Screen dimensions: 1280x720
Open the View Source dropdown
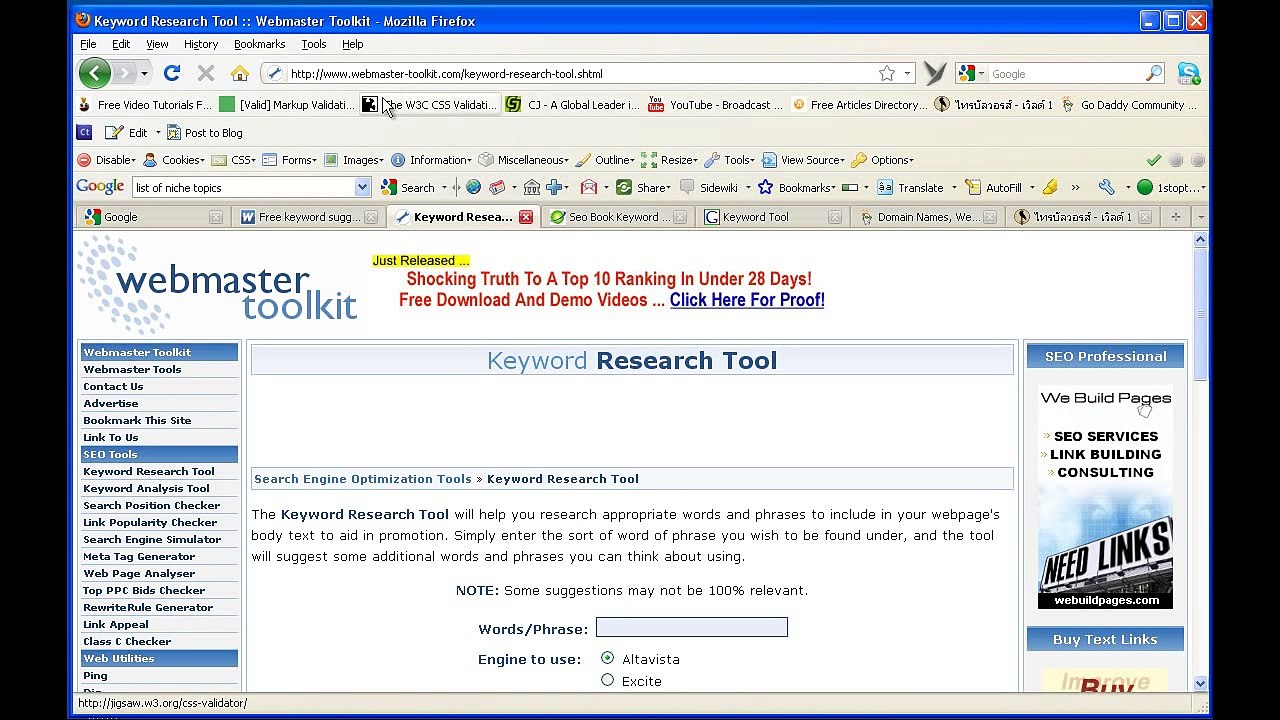[804, 160]
